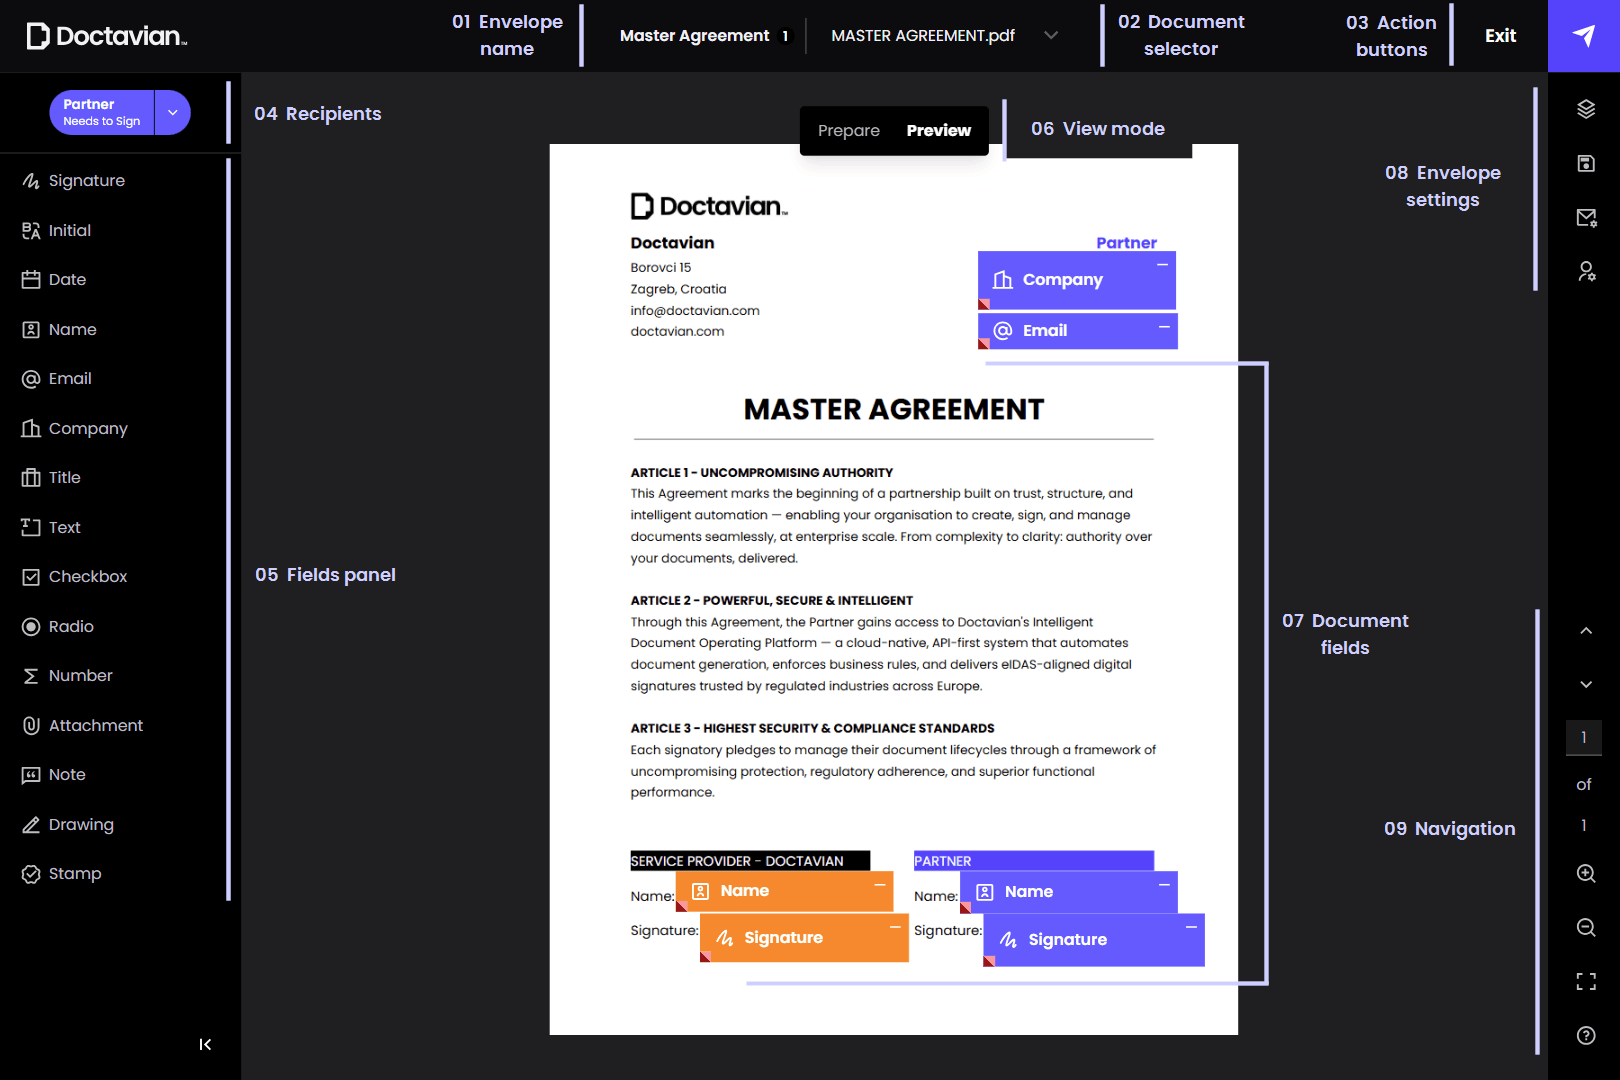Screen dimensions: 1620x1080
Task: Select the purple Company document field
Action: coord(1077,280)
